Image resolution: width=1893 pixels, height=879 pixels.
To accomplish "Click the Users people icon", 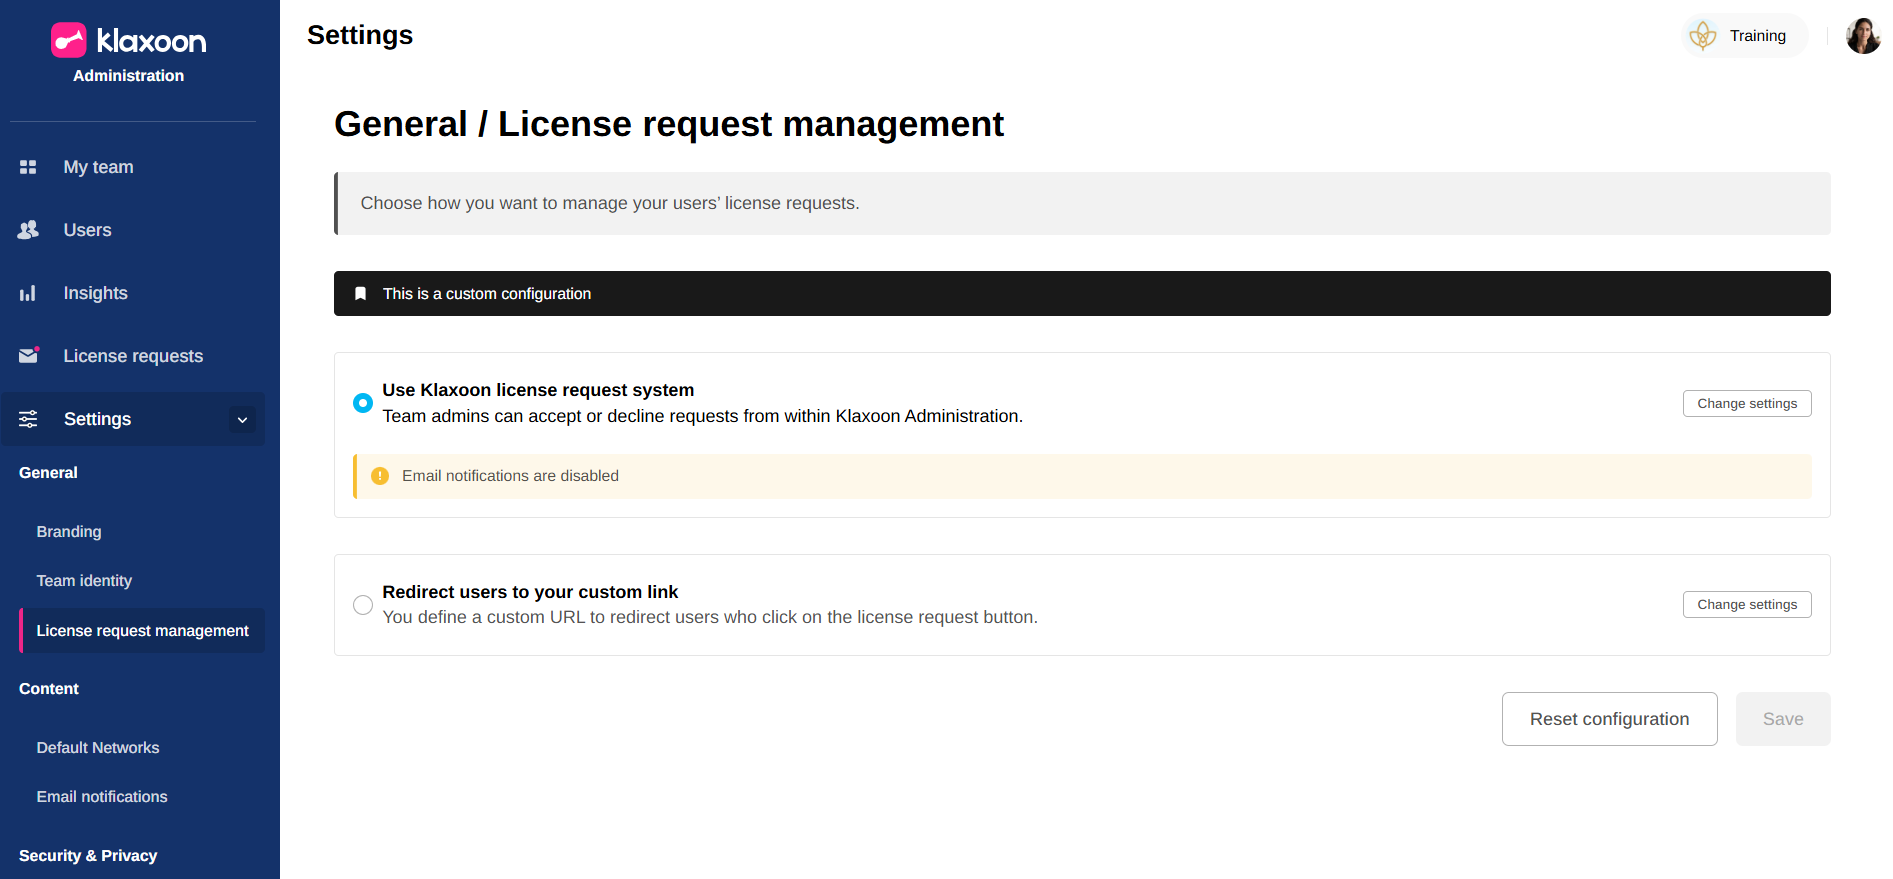I will (x=28, y=230).
